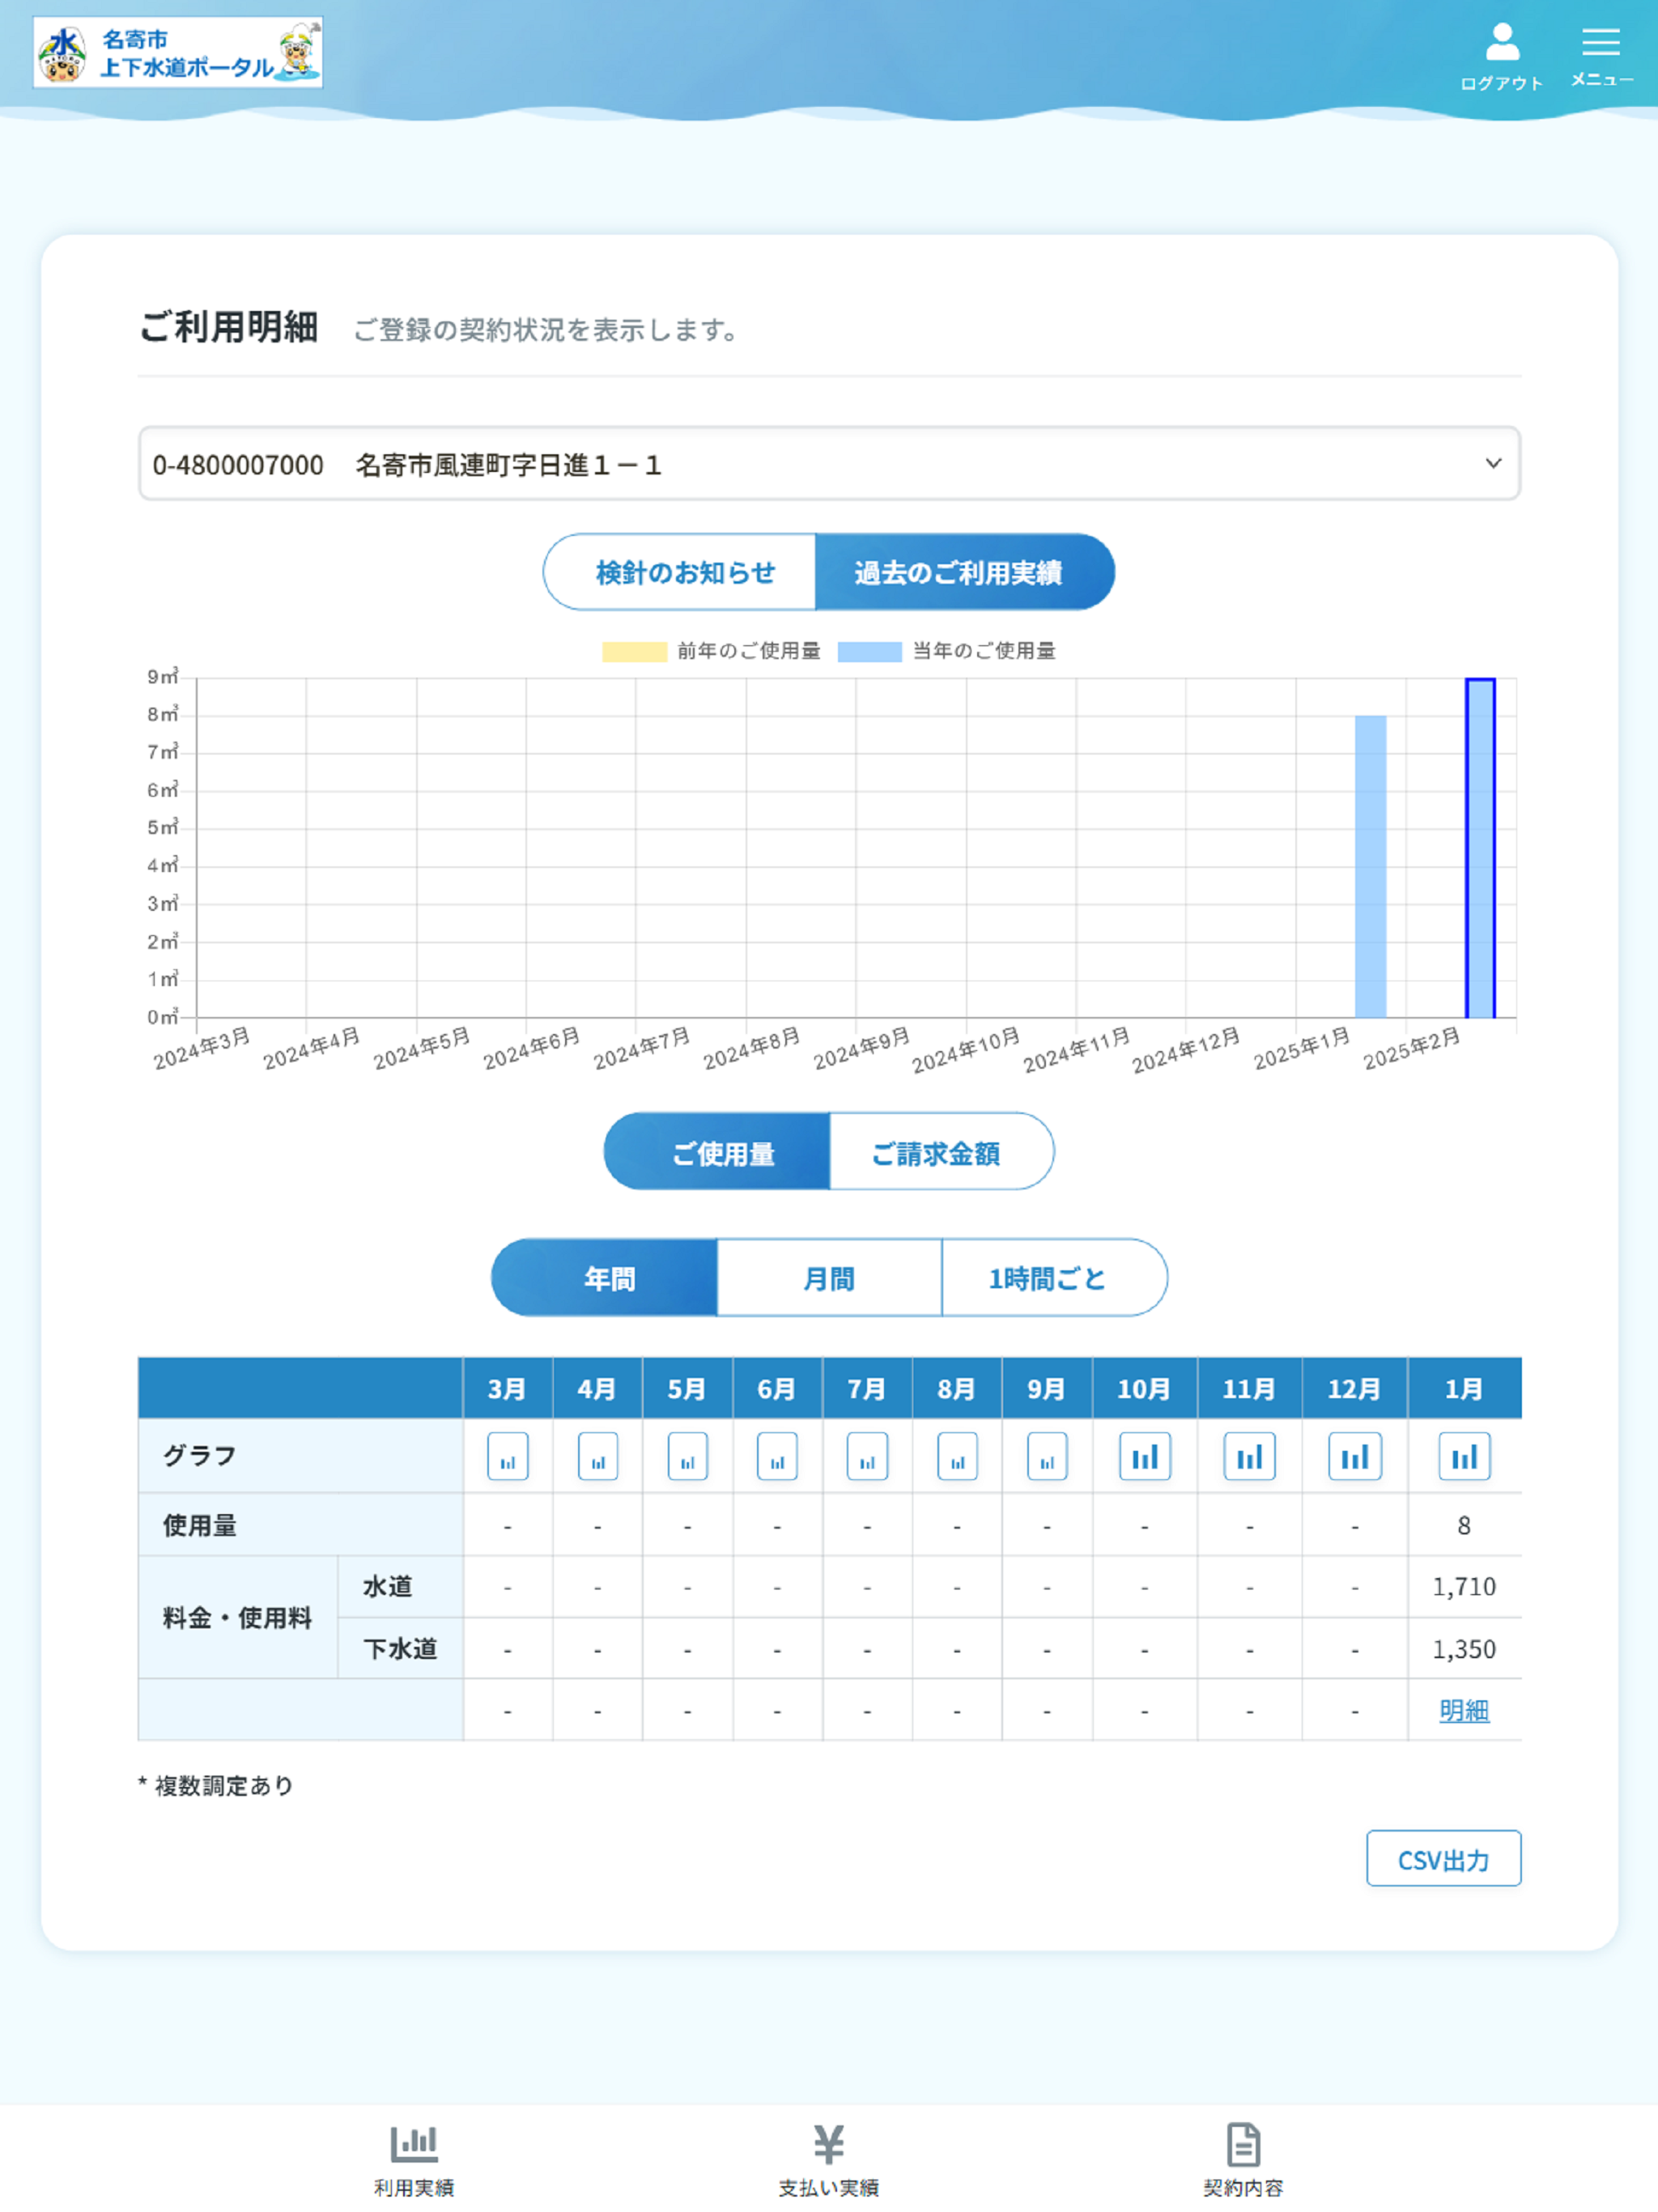The width and height of the screenshot is (1658, 2212).
Task: Open the 11月 graph icon
Action: pyautogui.click(x=1250, y=1456)
